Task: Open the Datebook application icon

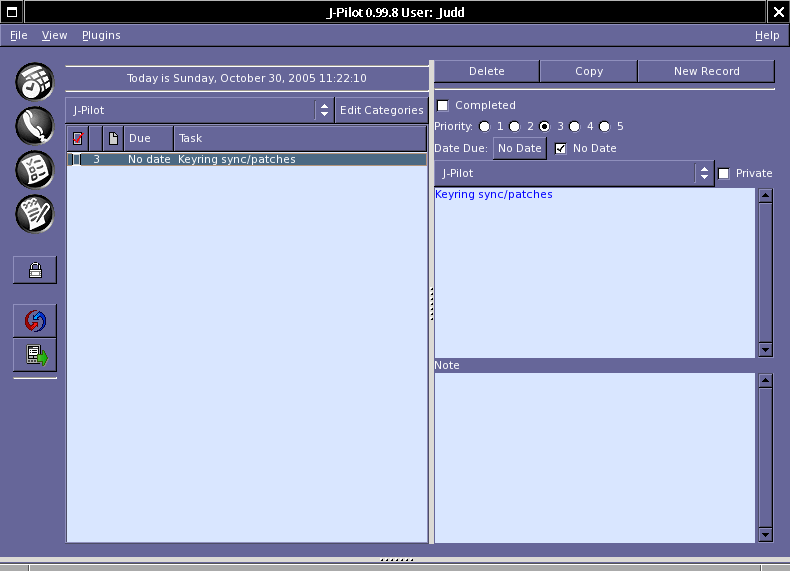Action: (35, 81)
